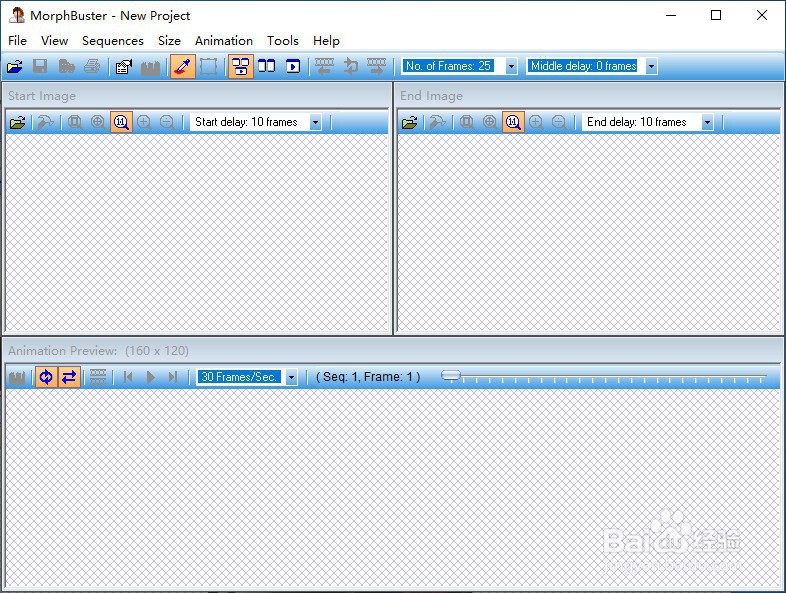Open the No. of Frames dropdown arrow
786x593 pixels.
pos(511,66)
